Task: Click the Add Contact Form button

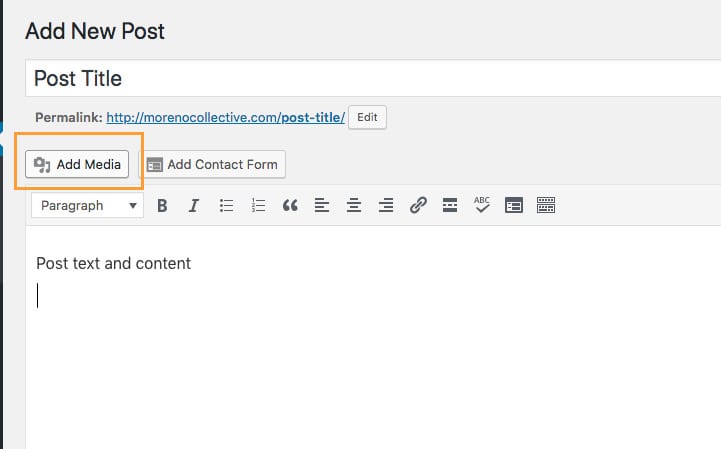Action: 213,164
